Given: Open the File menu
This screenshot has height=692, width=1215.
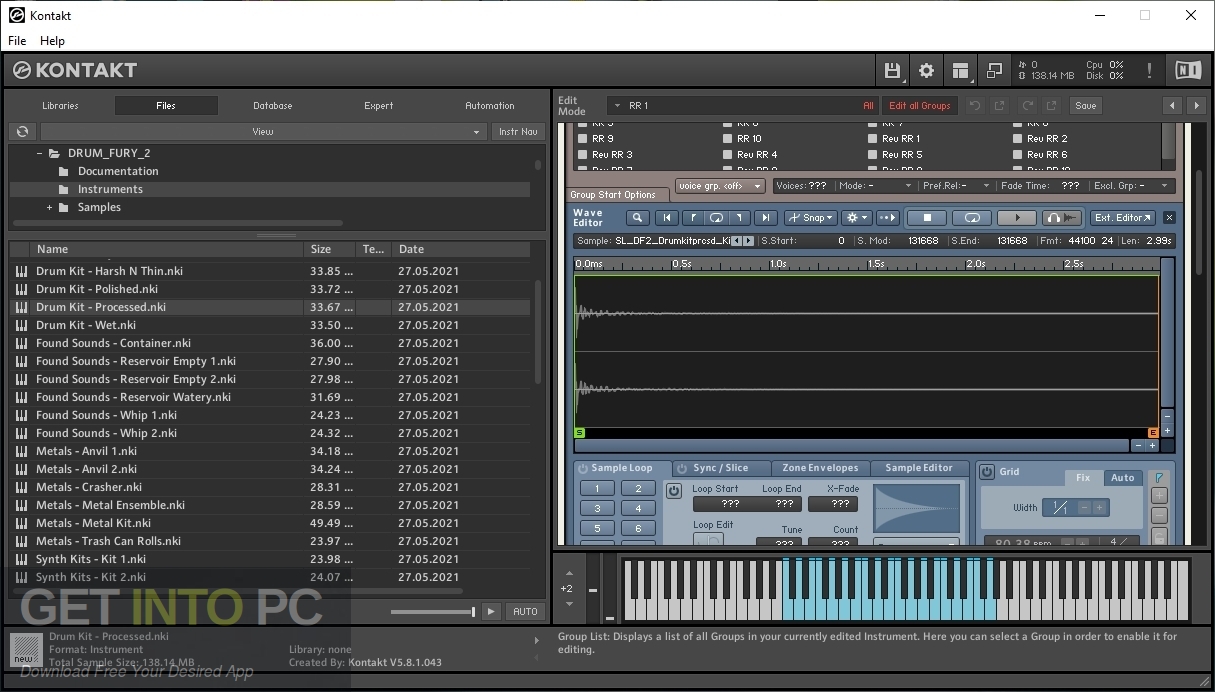Looking at the screenshot, I should tap(17, 41).
